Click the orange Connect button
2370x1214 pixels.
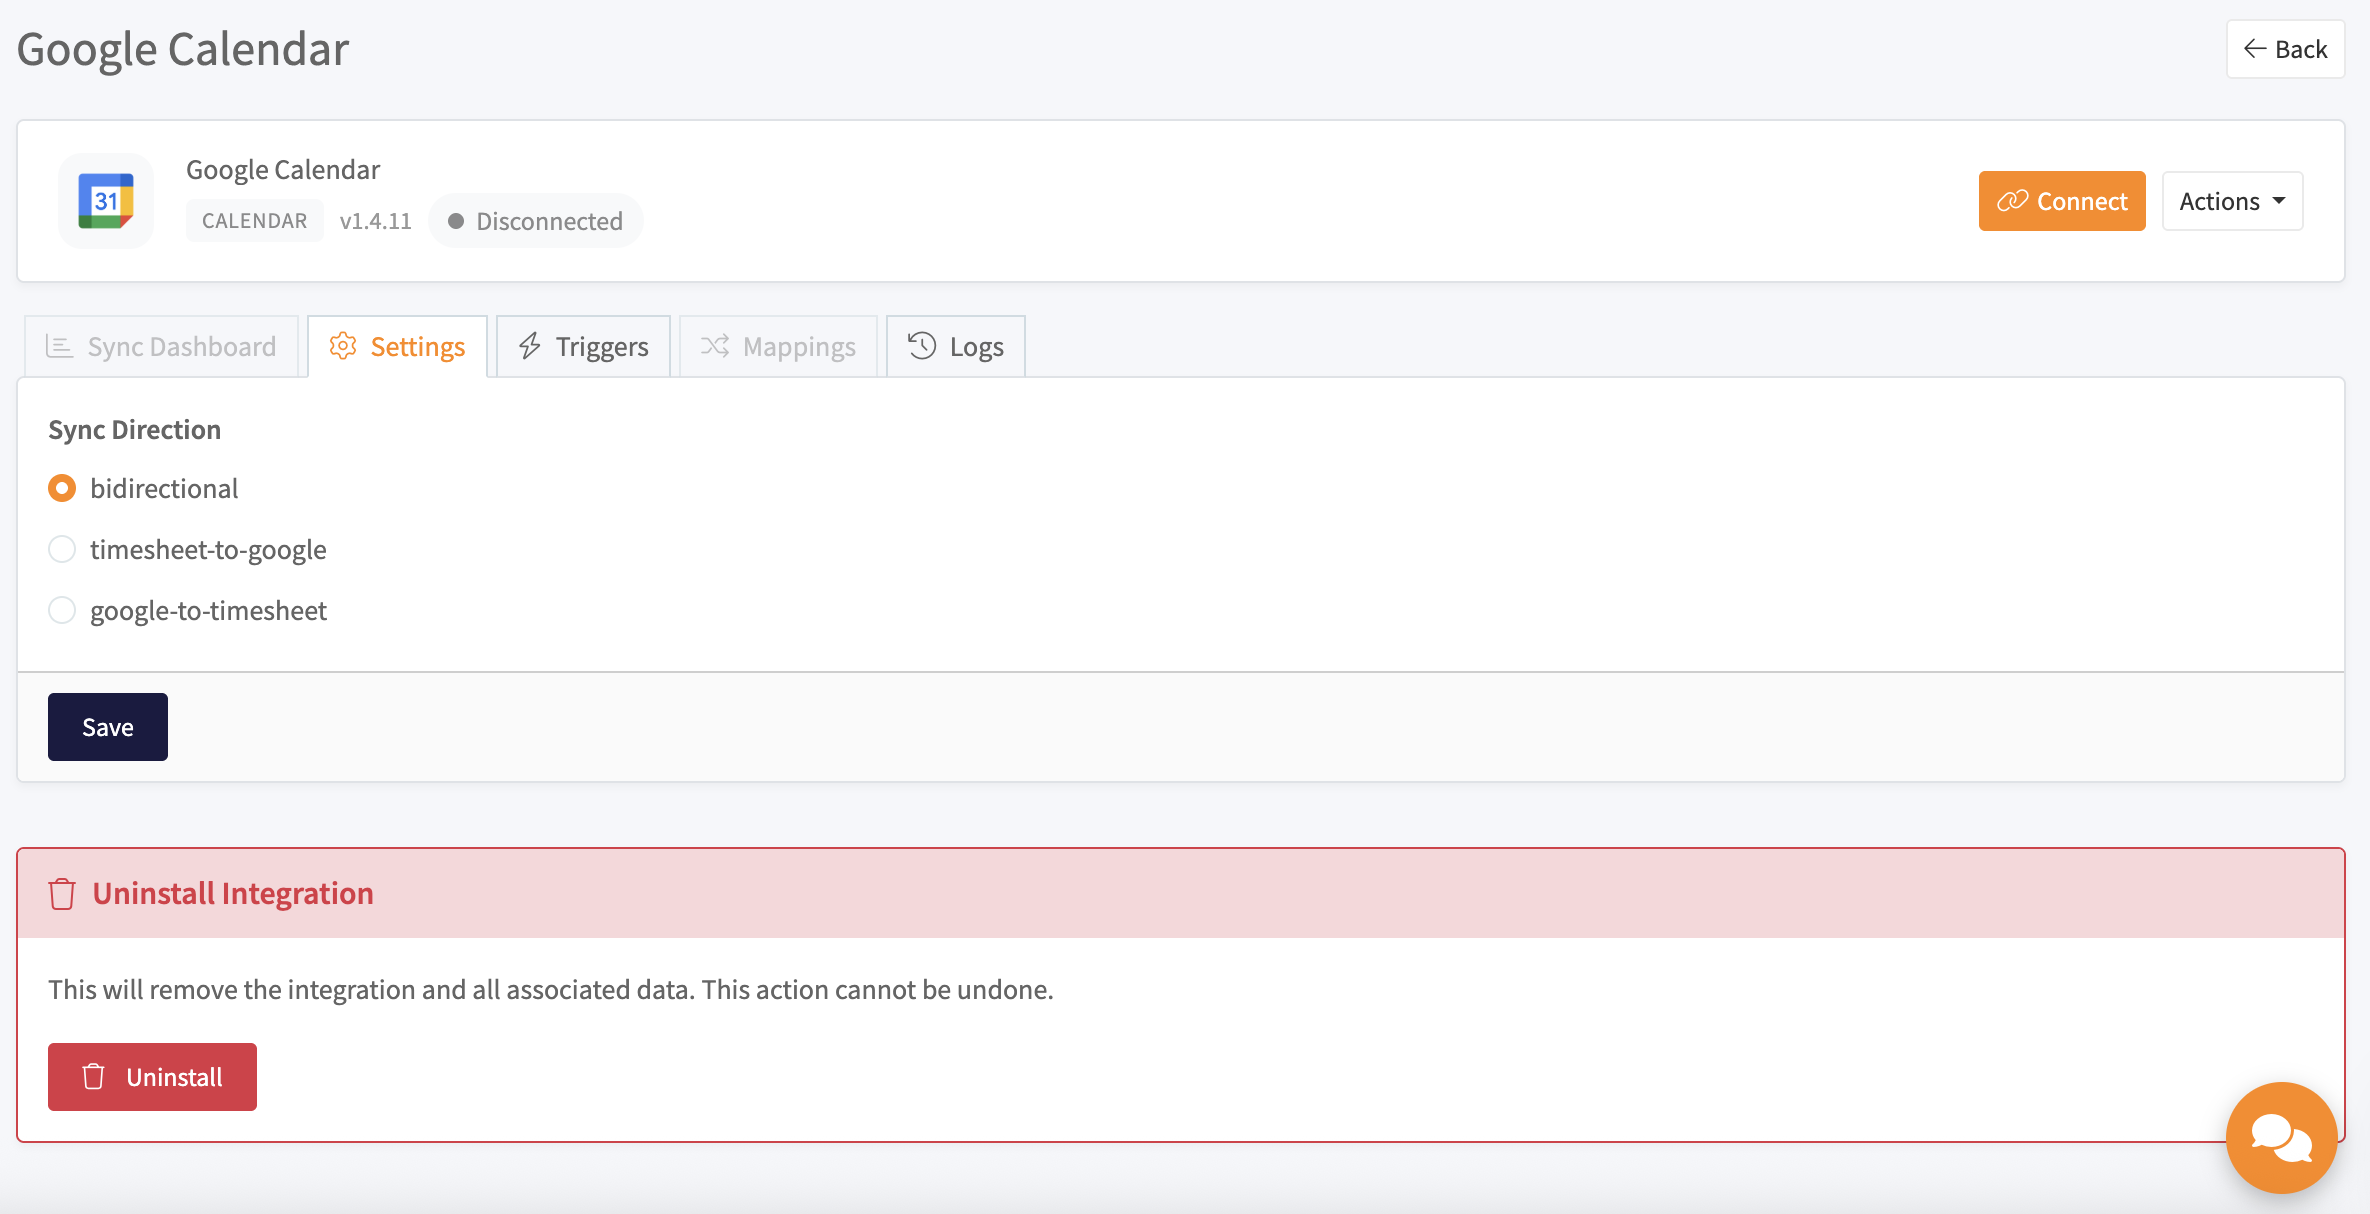click(2062, 201)
